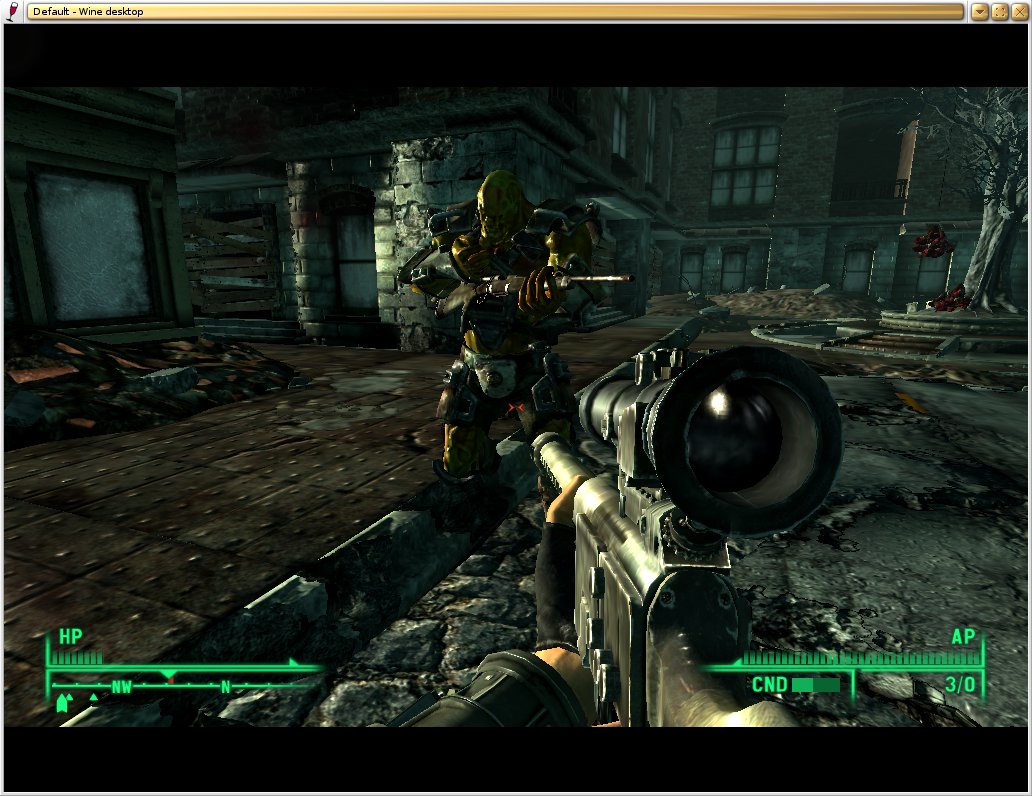The image size is (1032, 796).
Task: Click the CND weapon condition bar
Action: tap(816, 685)
